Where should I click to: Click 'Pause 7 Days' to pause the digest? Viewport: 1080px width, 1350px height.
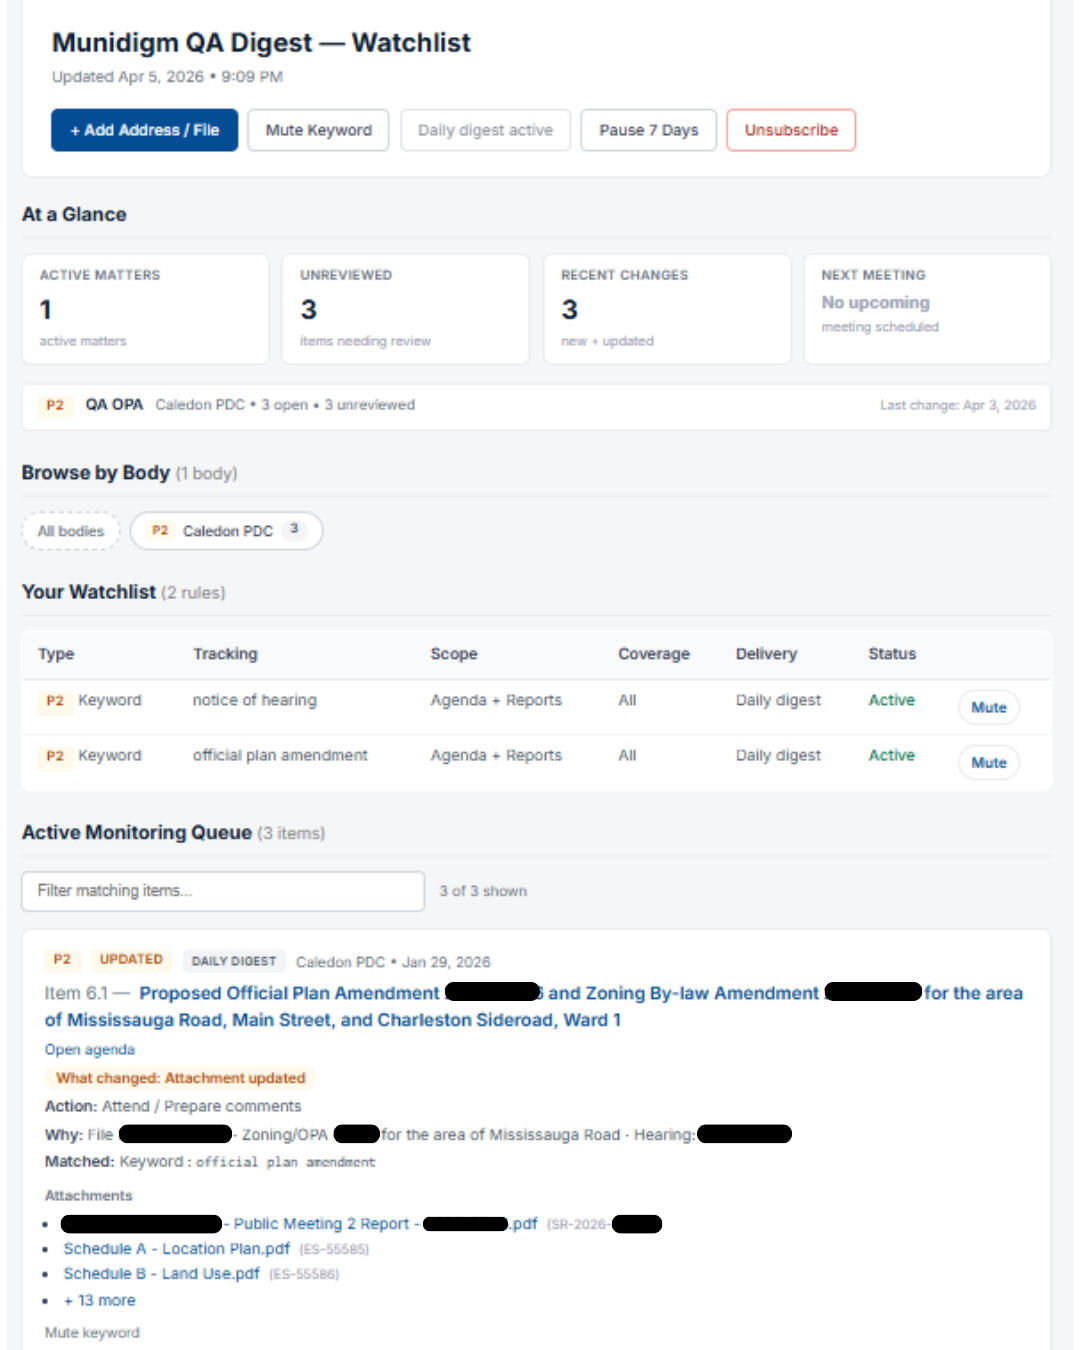click(648, 130)
